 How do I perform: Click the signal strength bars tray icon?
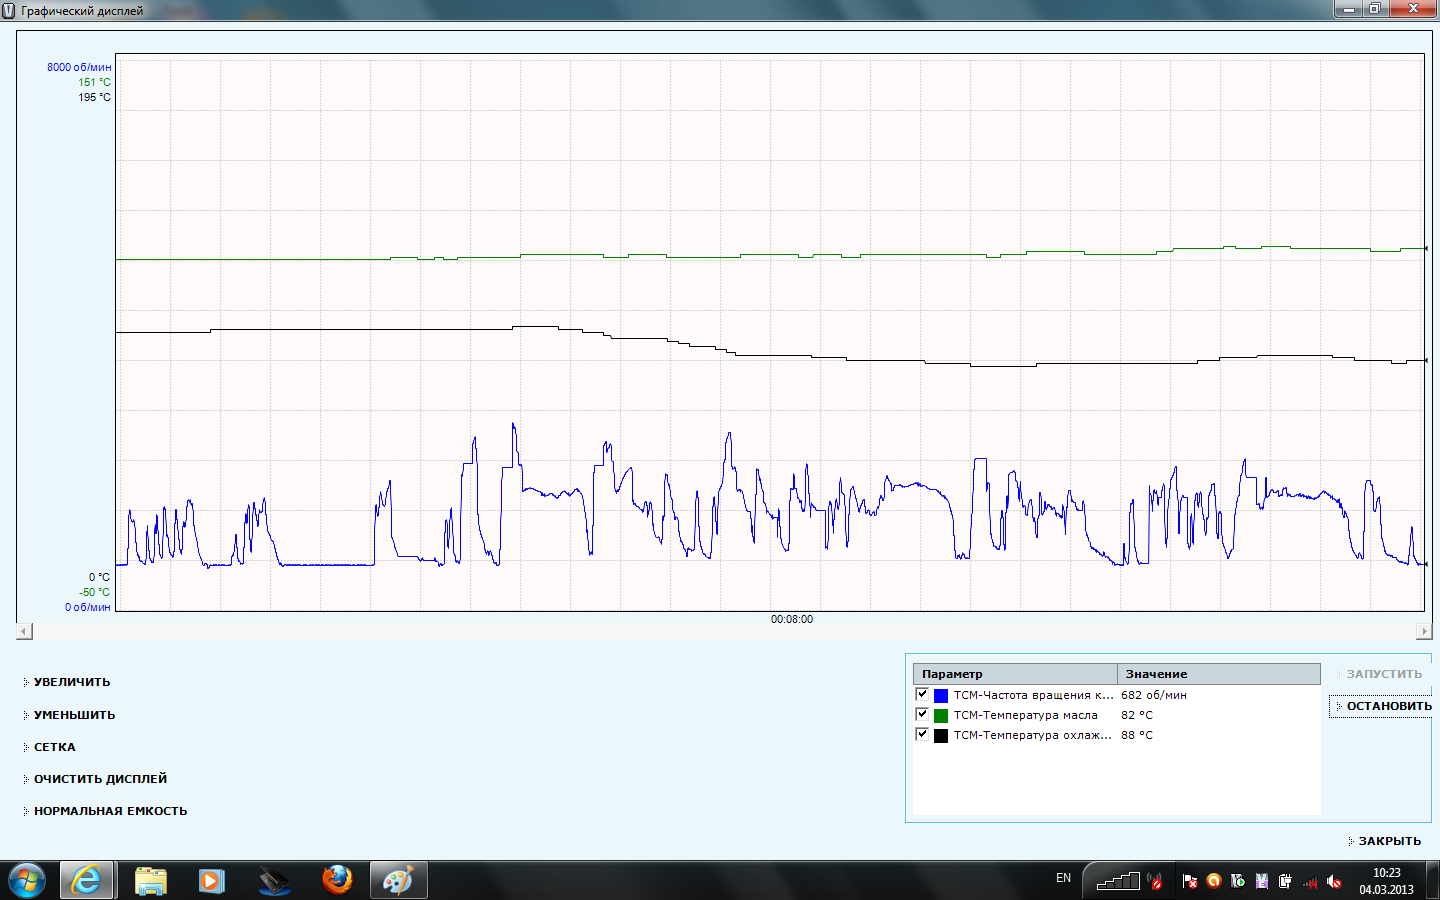1118,881
